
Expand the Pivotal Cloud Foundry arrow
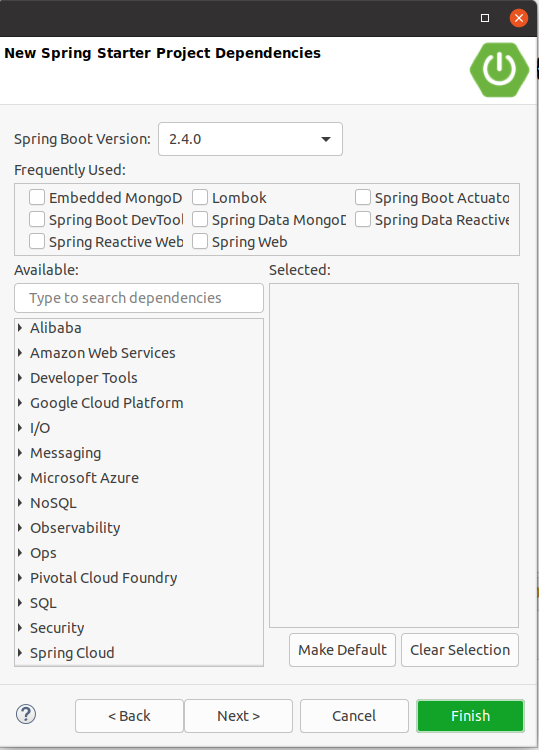pyautogui.click(x=20, y=577)
